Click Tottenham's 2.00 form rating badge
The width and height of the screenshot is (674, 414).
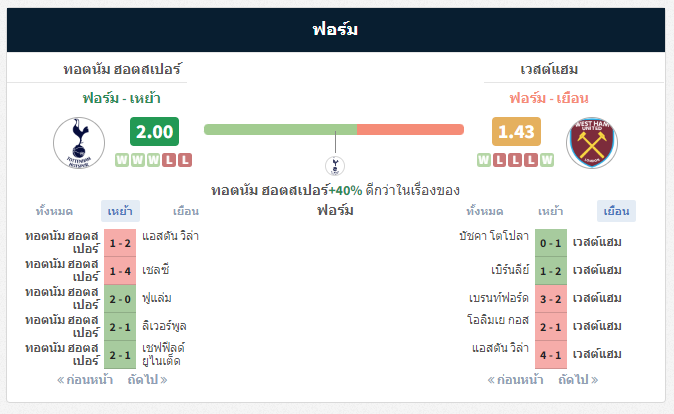click(154, 132)
